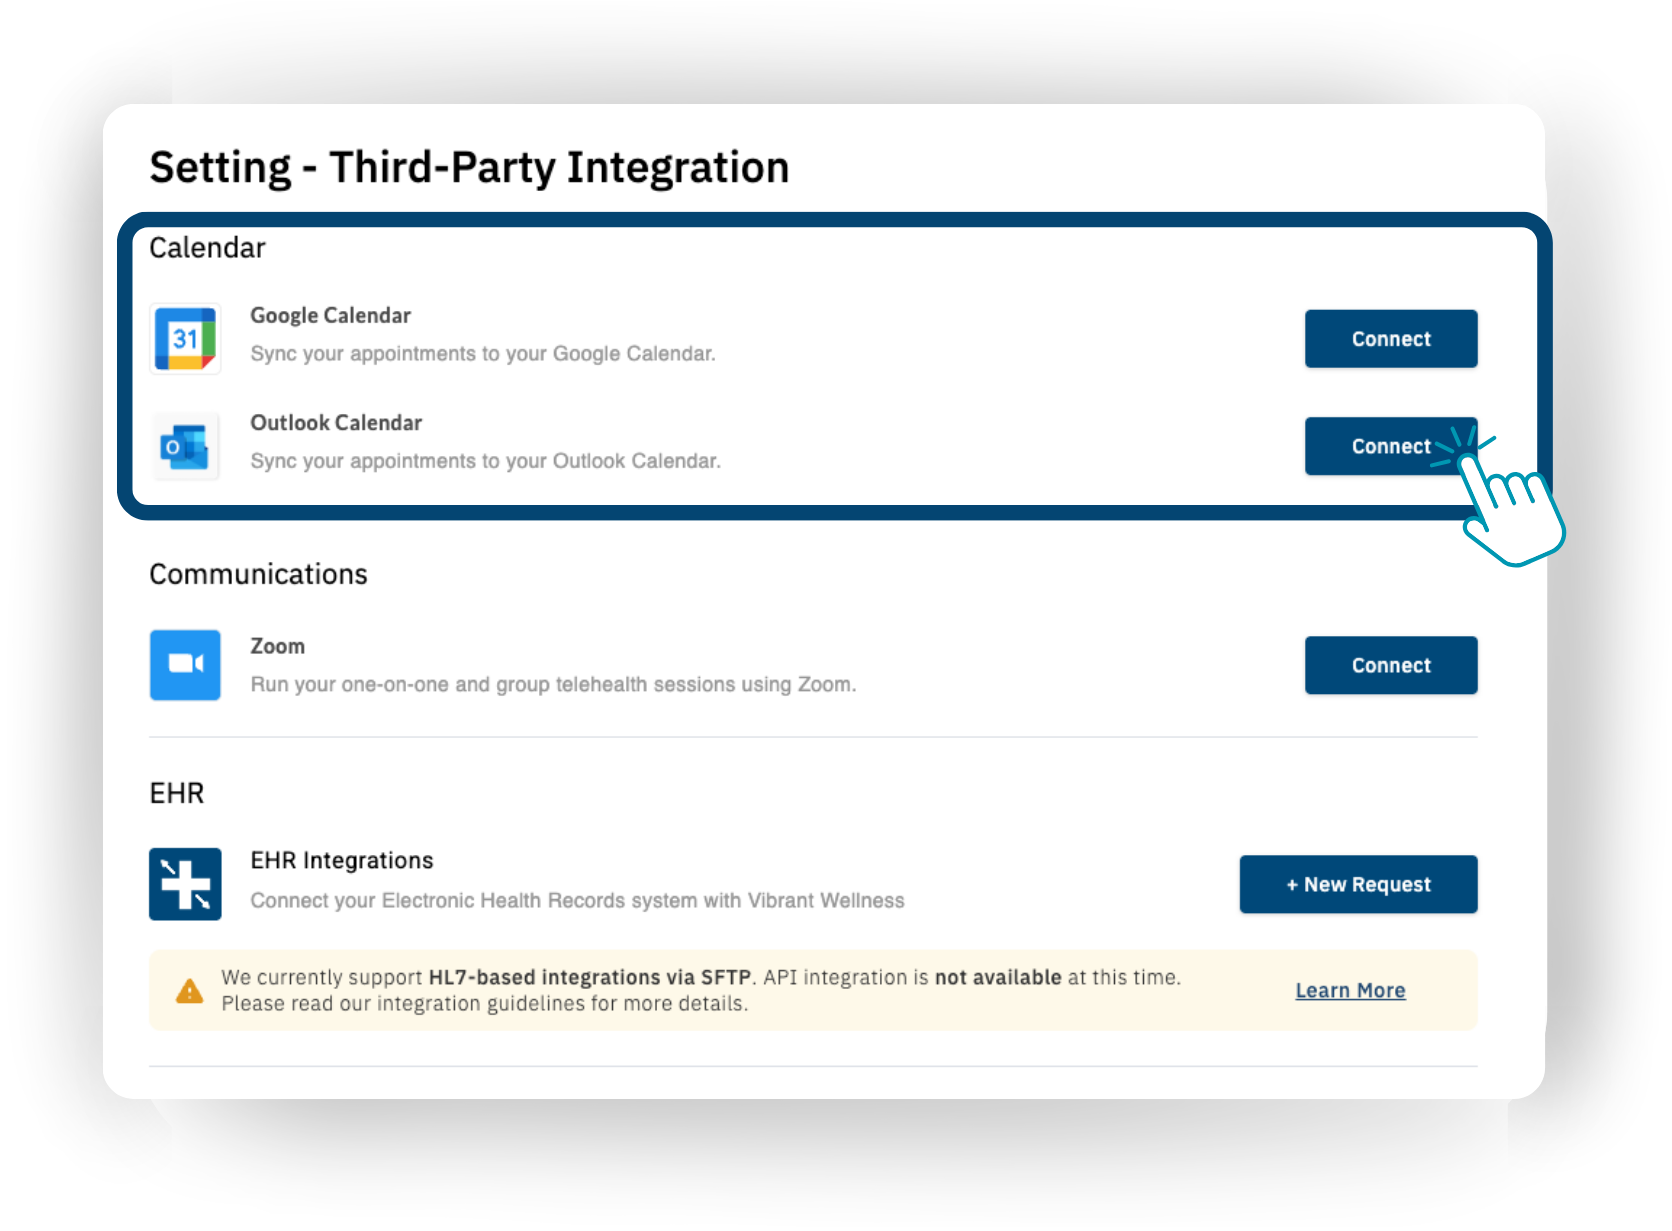
Task: Click the Setting - Third-Party Integration title
Action: 469,167
